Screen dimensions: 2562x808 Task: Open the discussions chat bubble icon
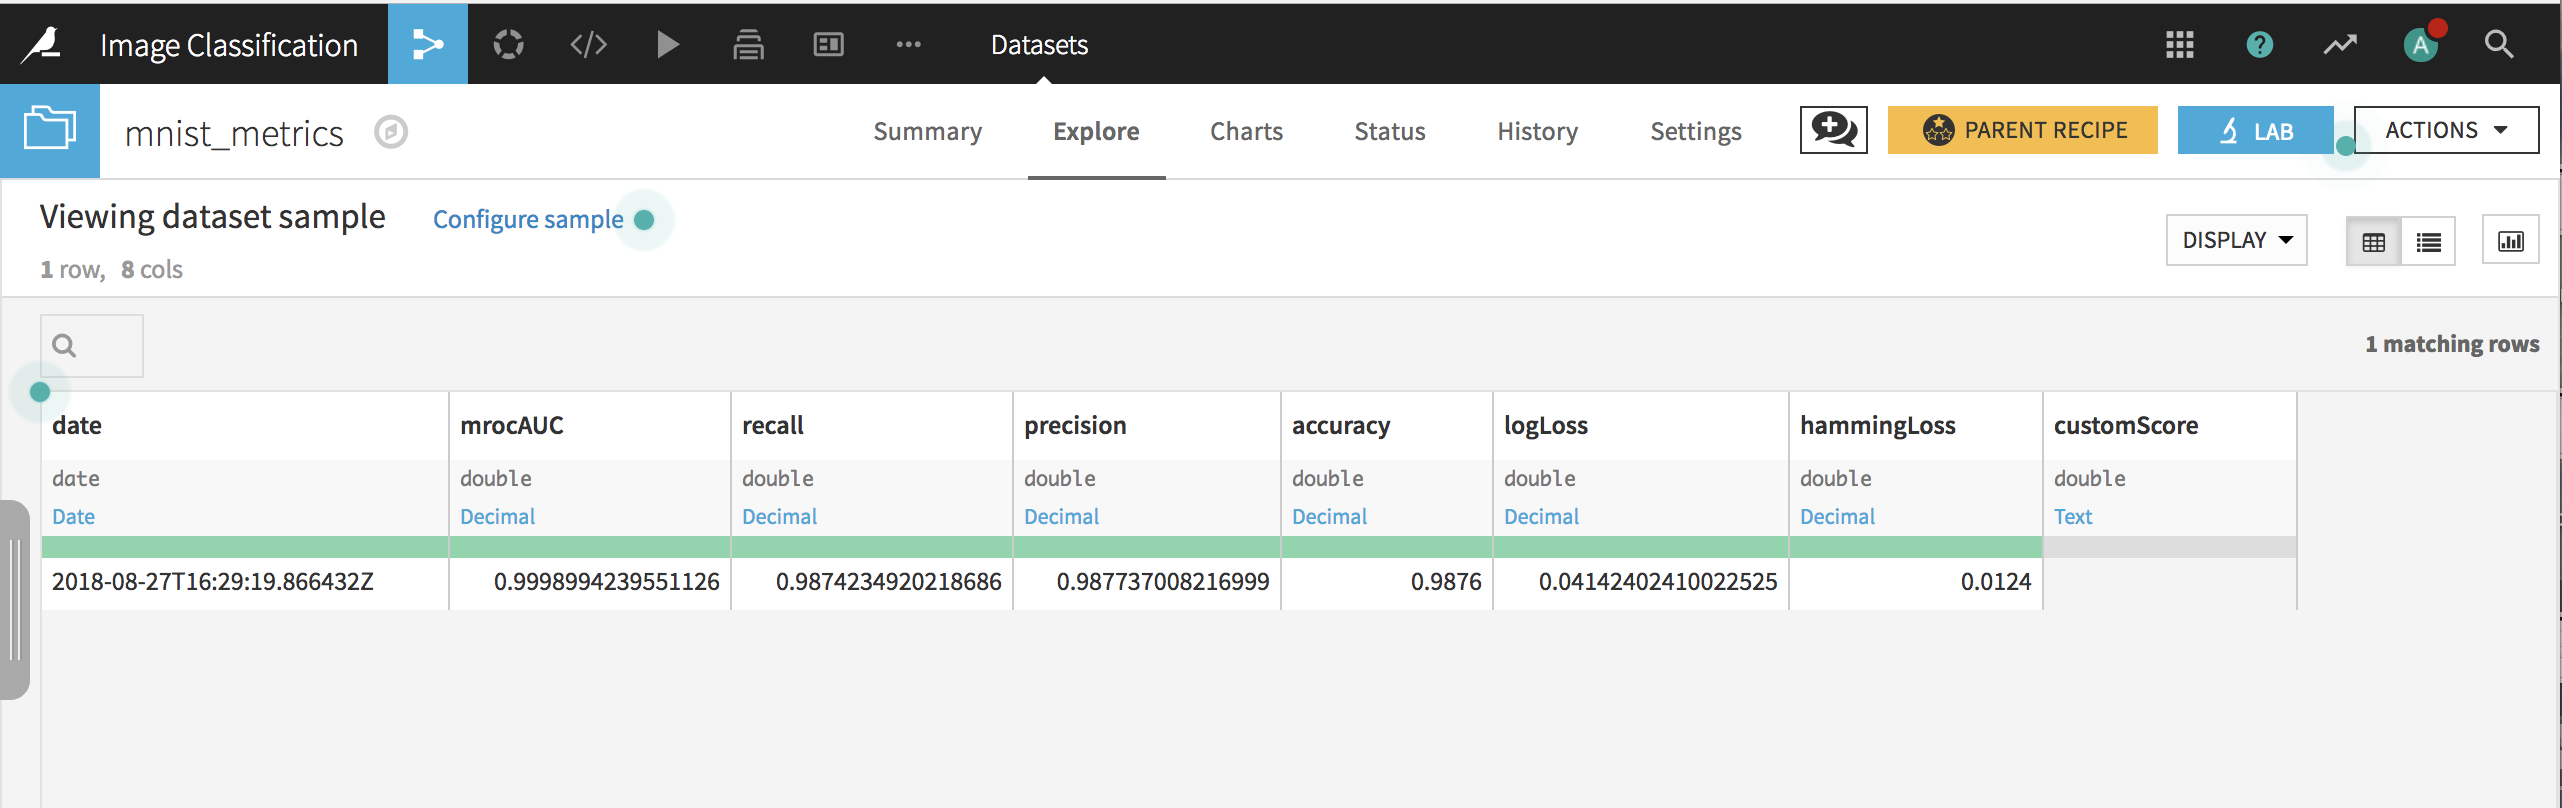[1833, 130]
